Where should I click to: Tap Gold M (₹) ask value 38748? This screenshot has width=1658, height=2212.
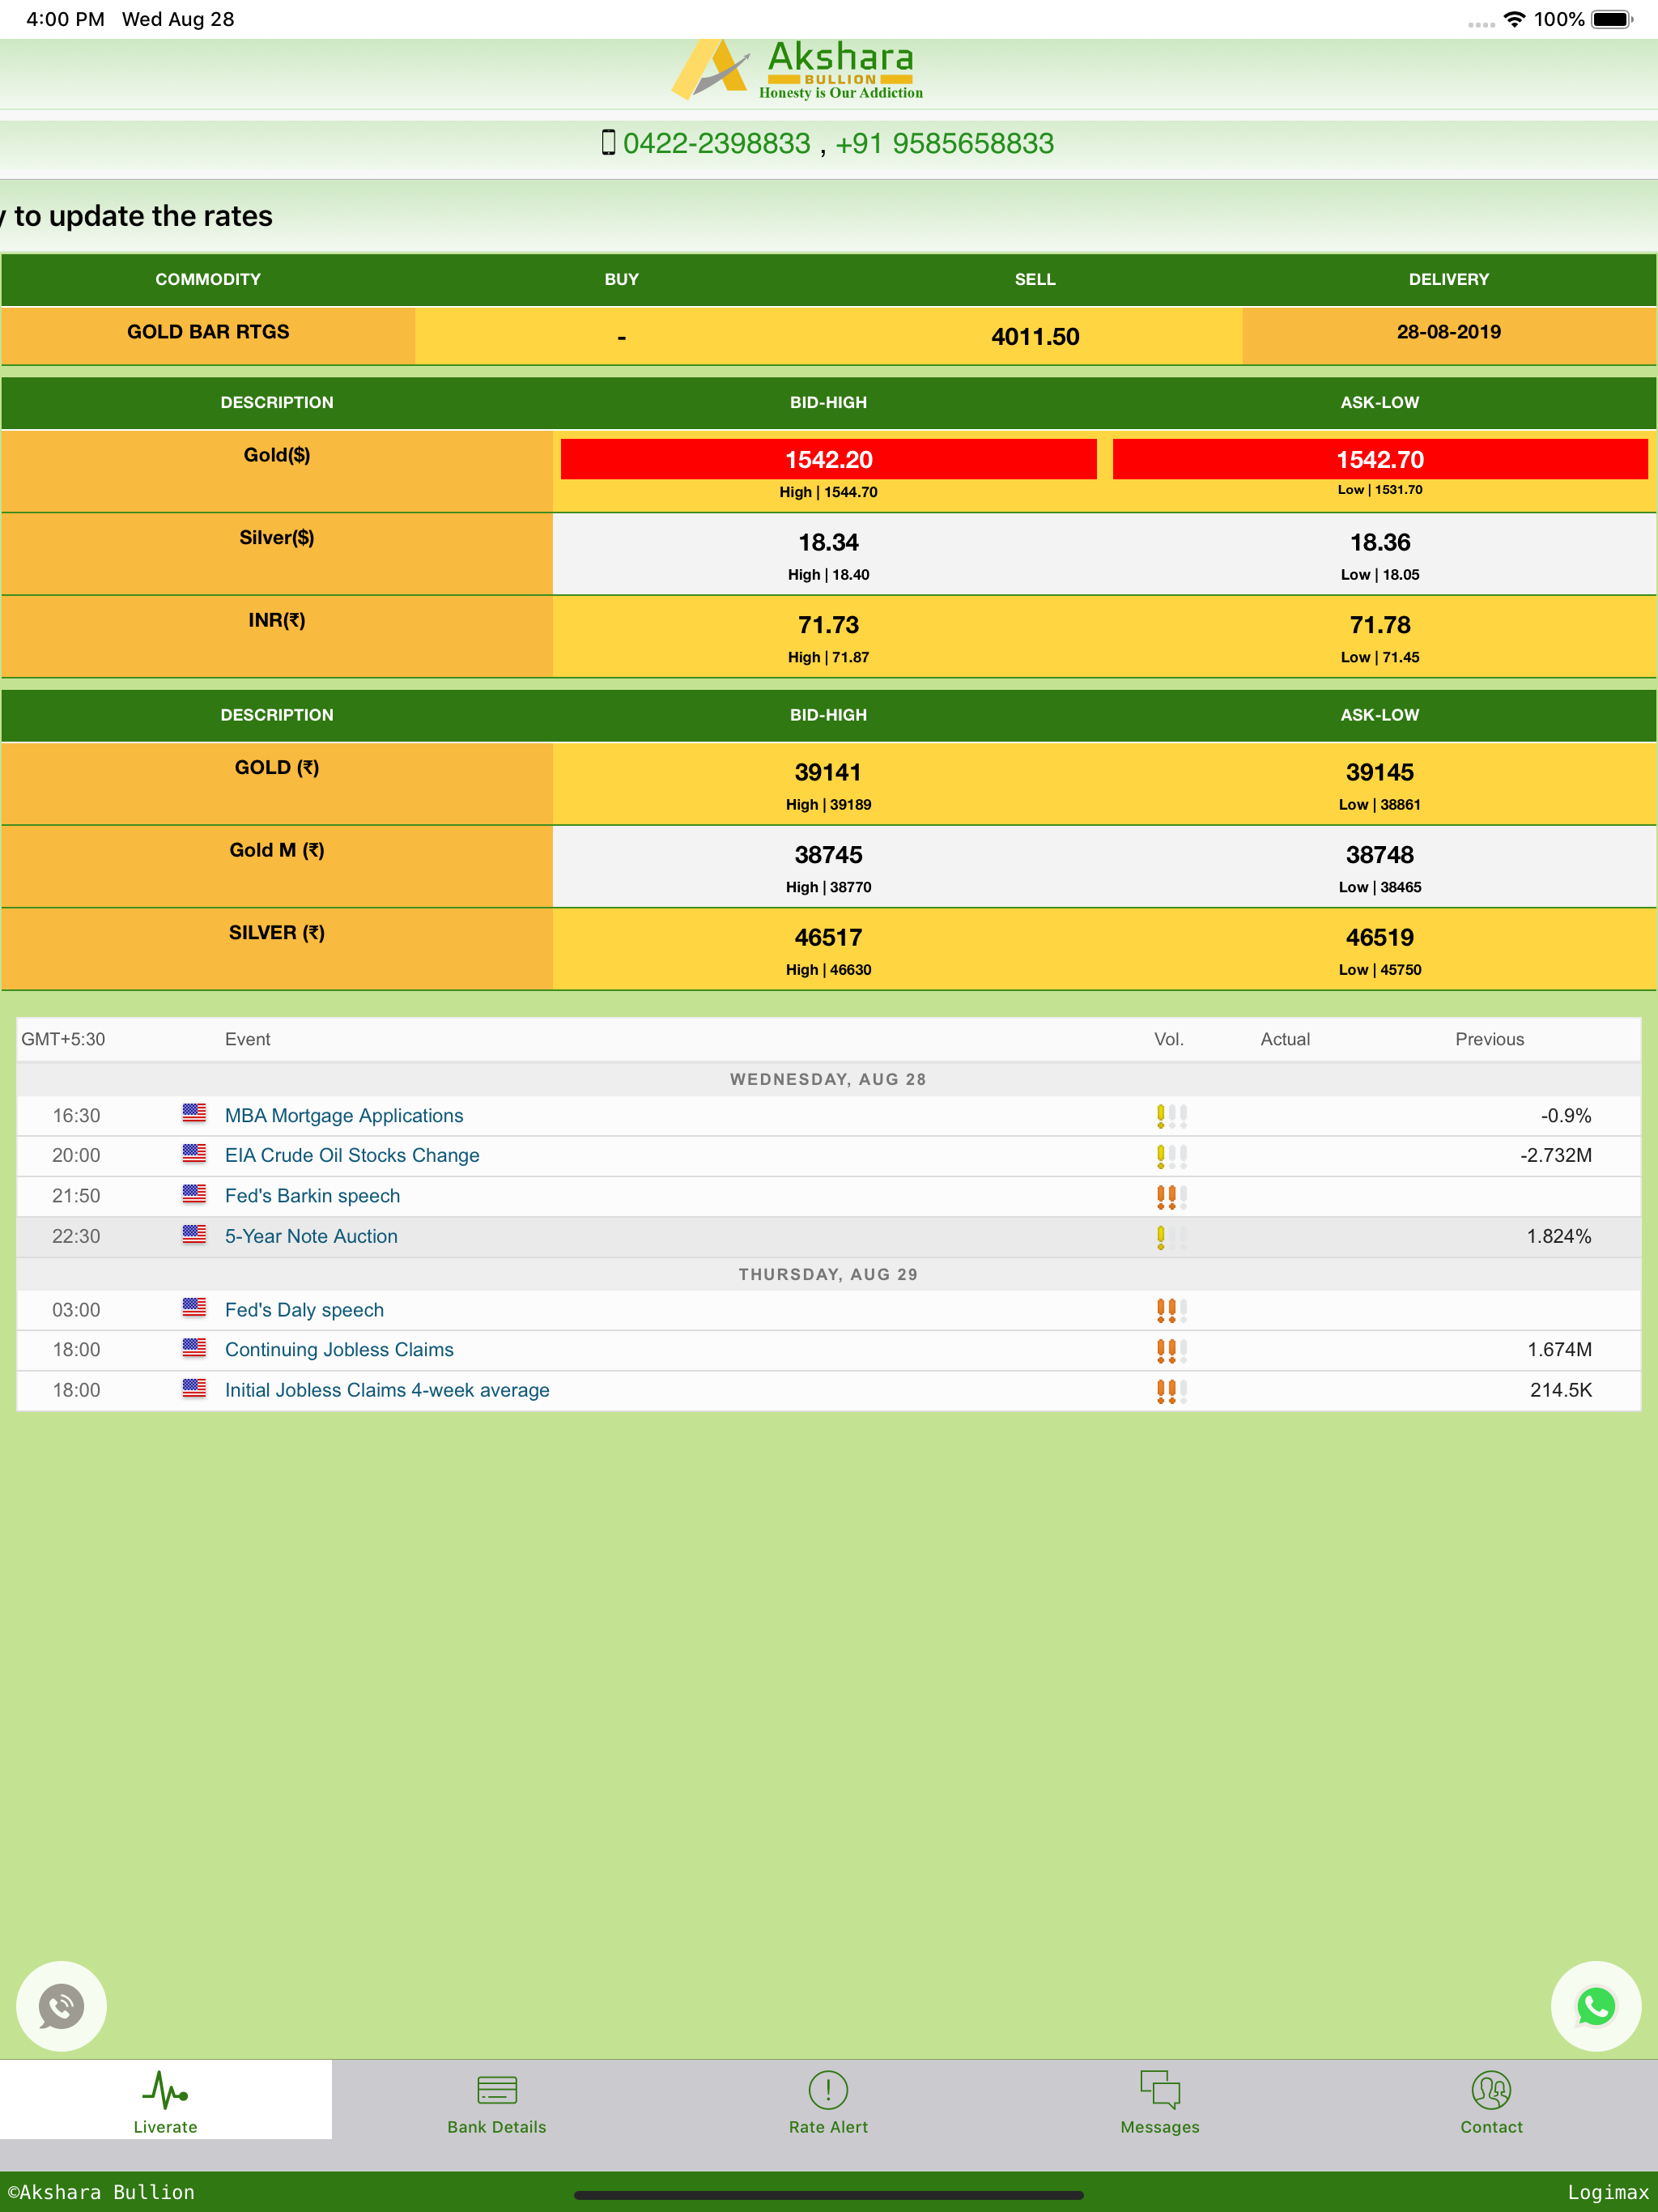(1380, 855)
